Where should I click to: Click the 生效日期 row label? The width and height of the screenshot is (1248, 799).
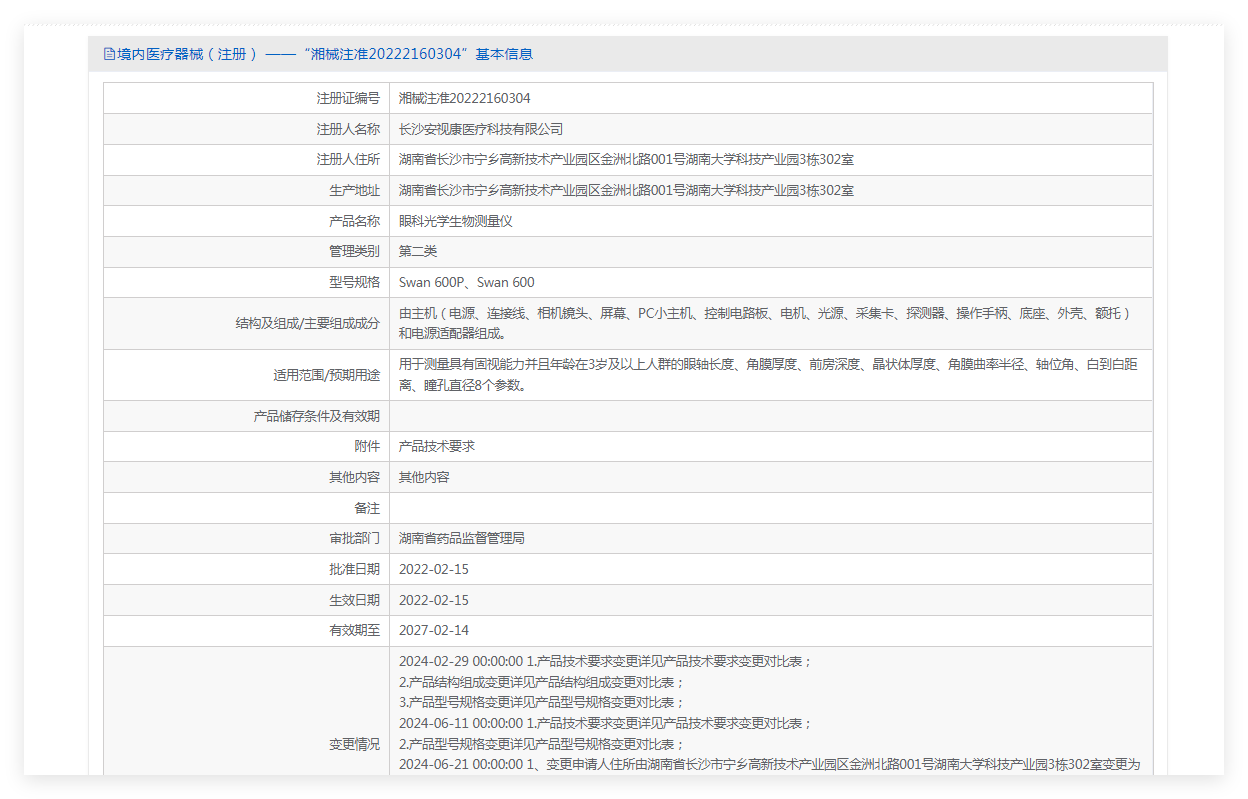[x=354, y=600]
